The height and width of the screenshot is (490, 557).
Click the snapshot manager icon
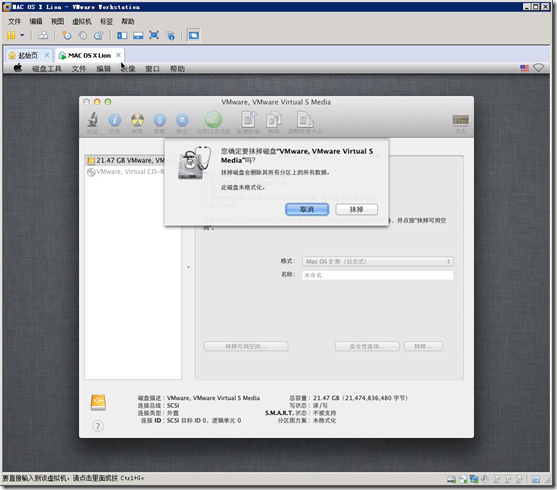point(98,35)
